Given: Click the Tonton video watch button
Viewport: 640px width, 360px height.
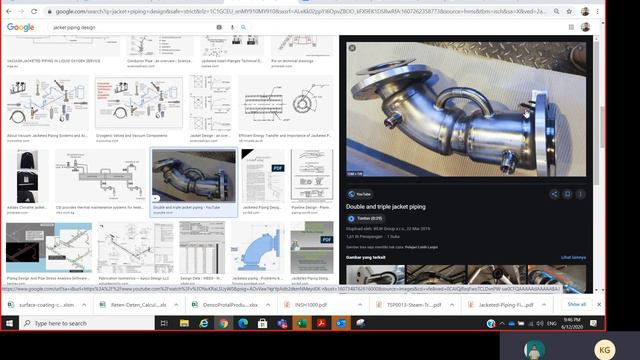Looking at the screenshot, I should tap(365, 219).
